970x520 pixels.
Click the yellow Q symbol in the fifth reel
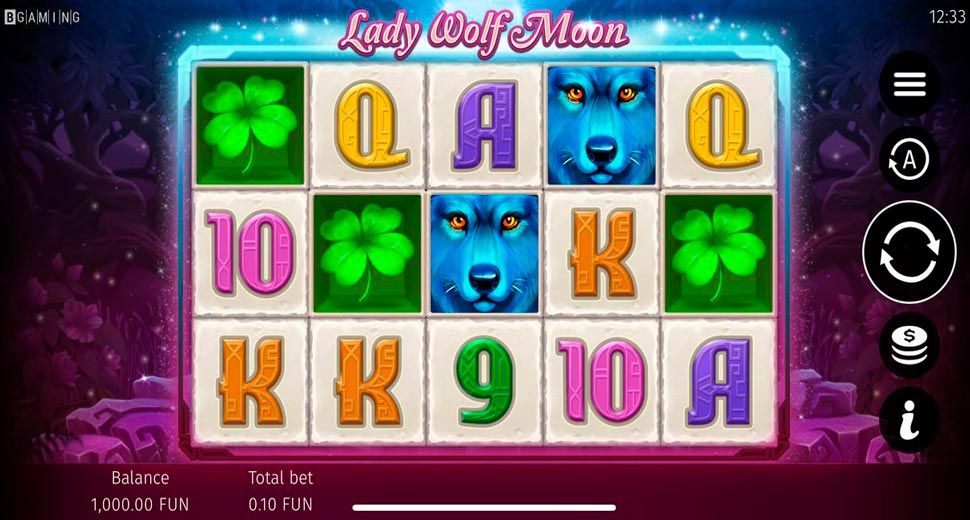[719, 126]
